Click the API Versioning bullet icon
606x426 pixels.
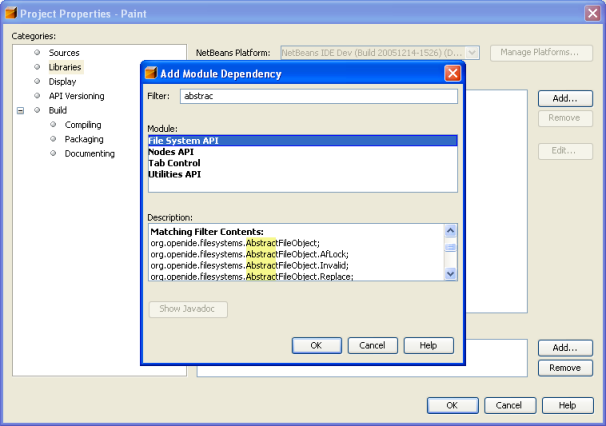click(37, 95)
